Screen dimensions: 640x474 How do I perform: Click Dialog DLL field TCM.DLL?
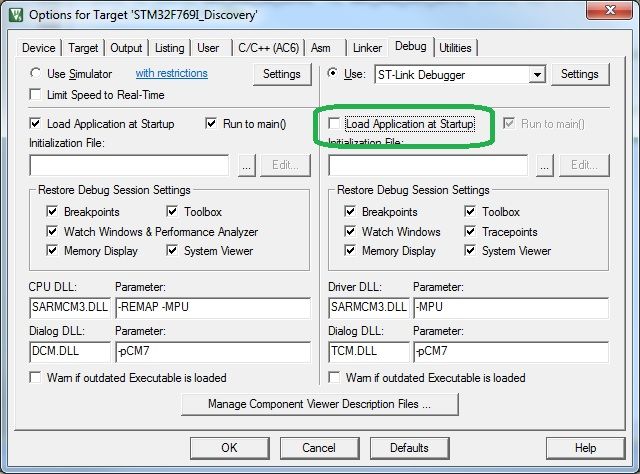click(x=369, y=352)
